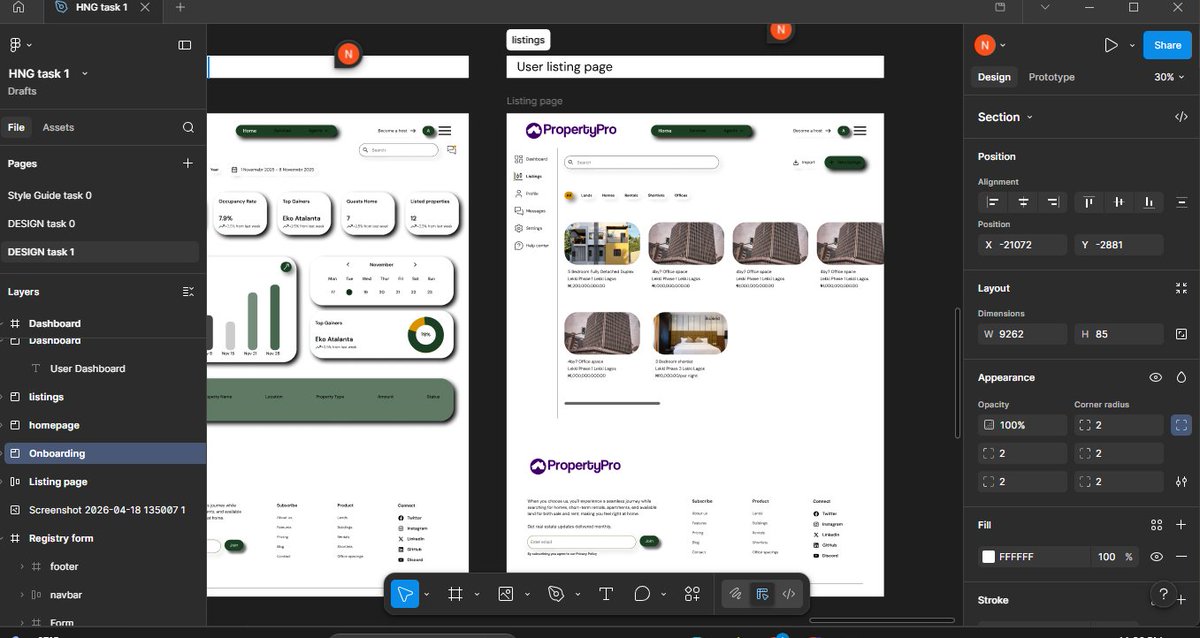Open the Frame tool options chevron
The image size is (1200, 638).
coord(477,594)
